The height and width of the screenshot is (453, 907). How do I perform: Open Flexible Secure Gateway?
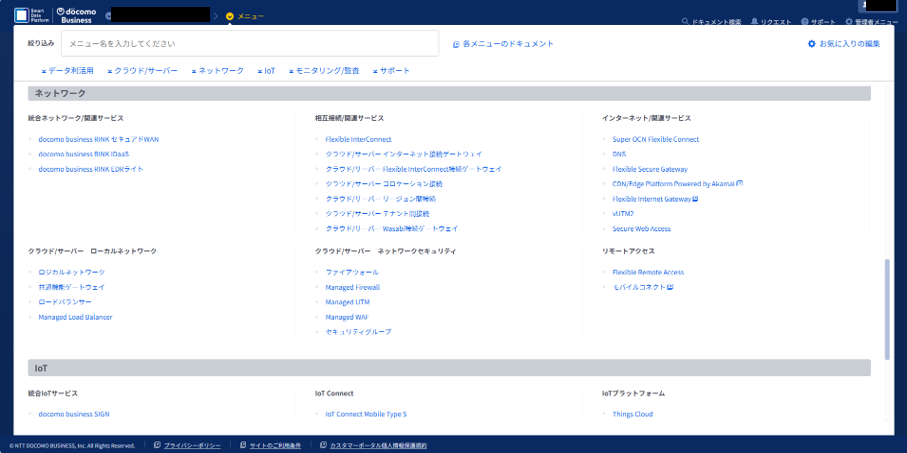point(650,169)
